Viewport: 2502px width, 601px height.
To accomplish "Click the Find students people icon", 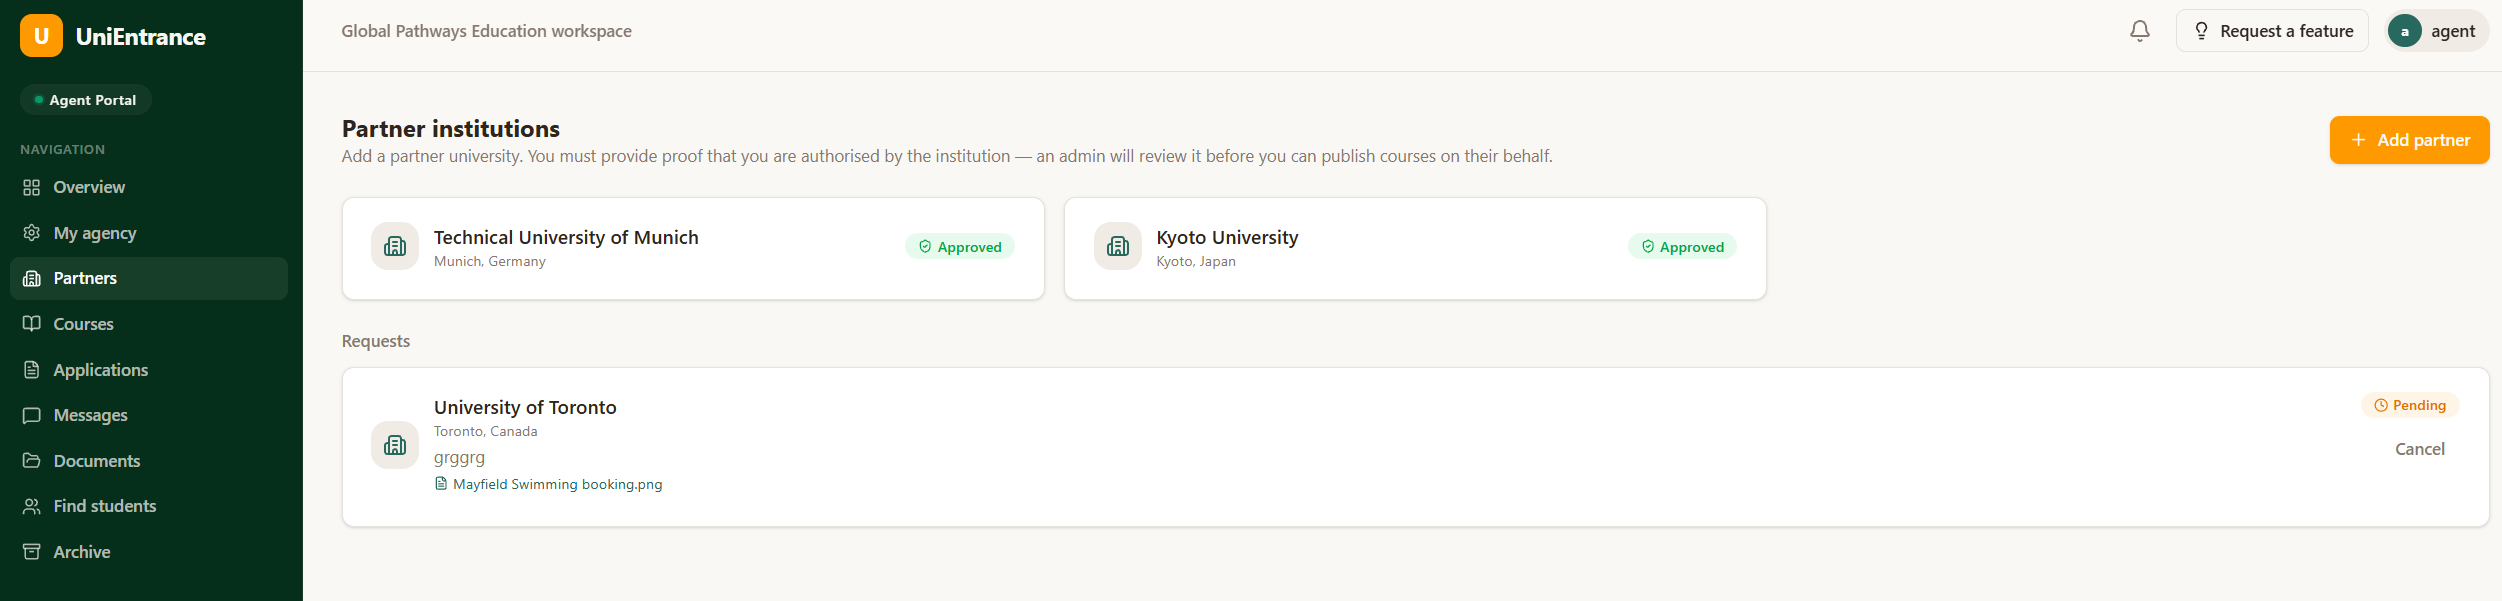I will (32, 506).
